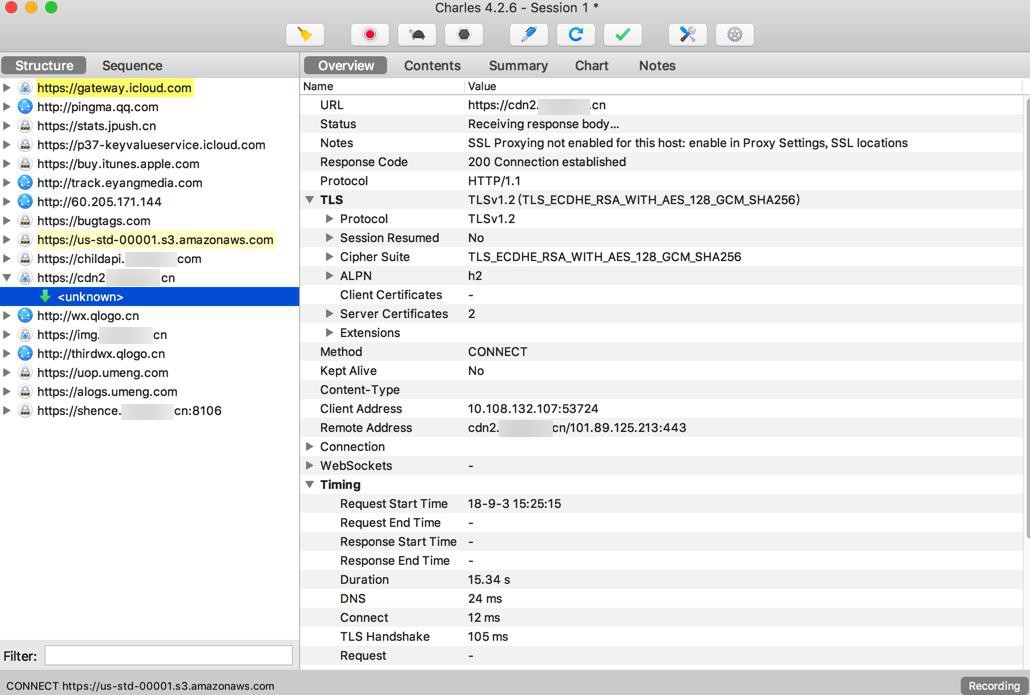1030x695 pixels.
Task: Expand the Extensions row
Action: tap(330, 333)
